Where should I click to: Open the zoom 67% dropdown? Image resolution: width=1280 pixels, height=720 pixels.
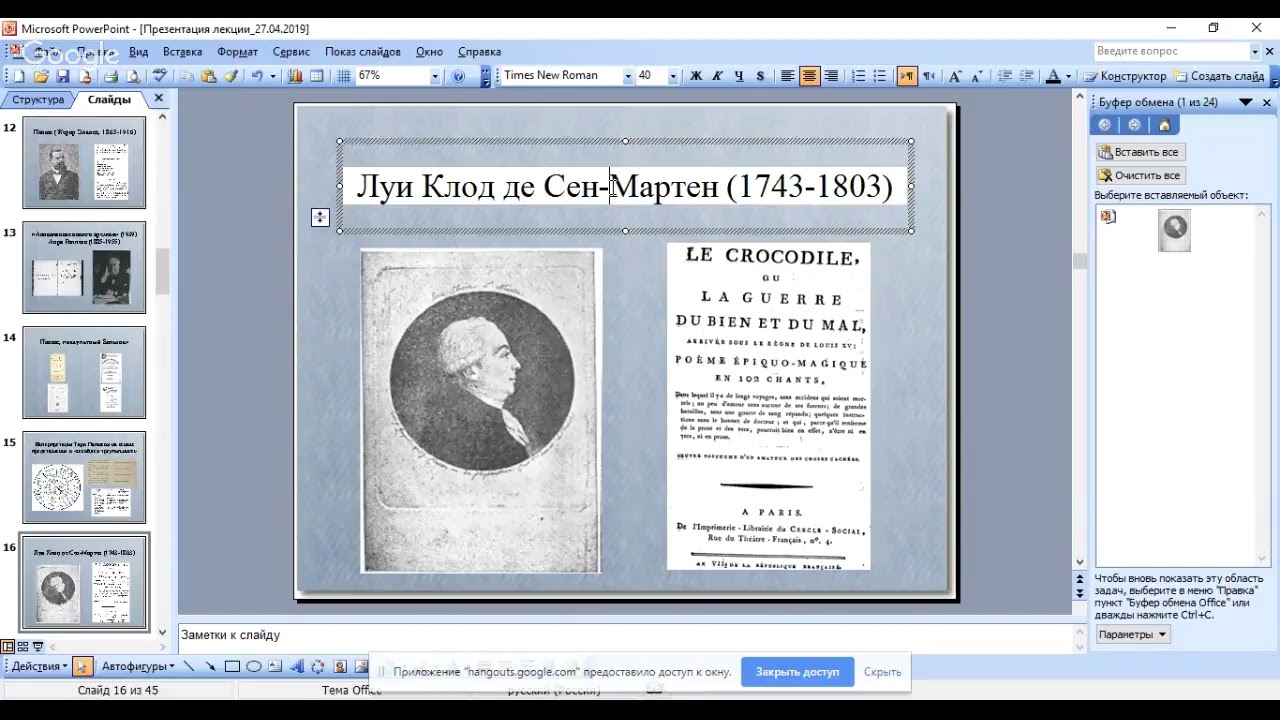[434, 76]
